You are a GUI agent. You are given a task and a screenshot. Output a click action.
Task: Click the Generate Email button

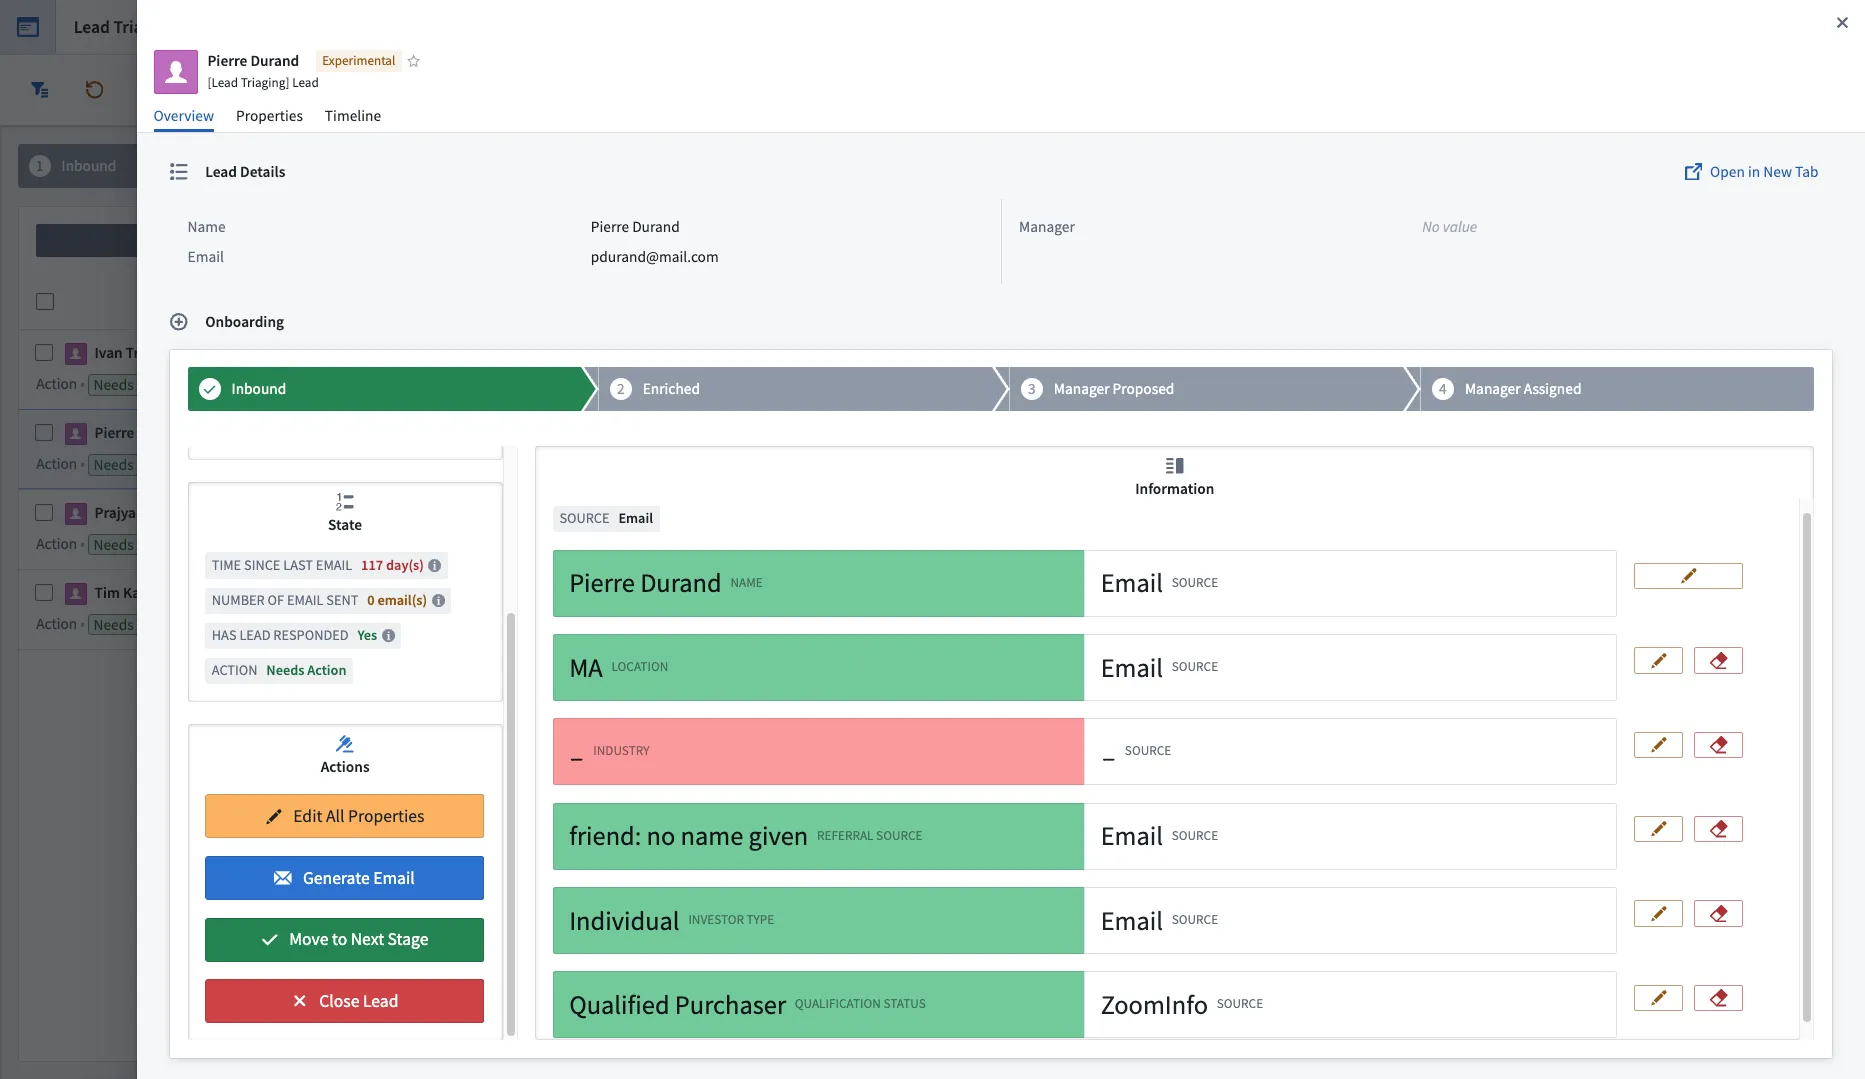[344, 878]
